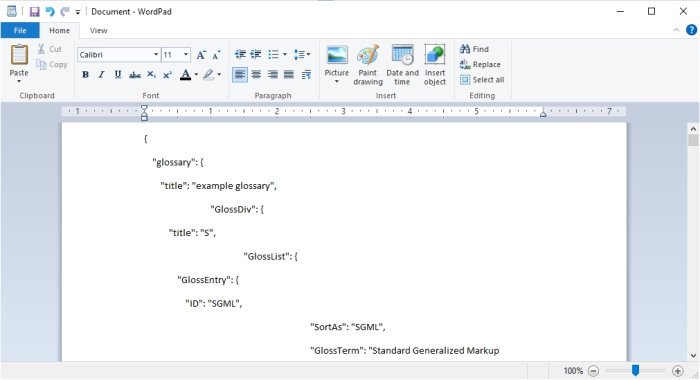The width and height of the screenshot is (700, 380).
Task: Insert Date and time
Action: [x=402, y=65]
